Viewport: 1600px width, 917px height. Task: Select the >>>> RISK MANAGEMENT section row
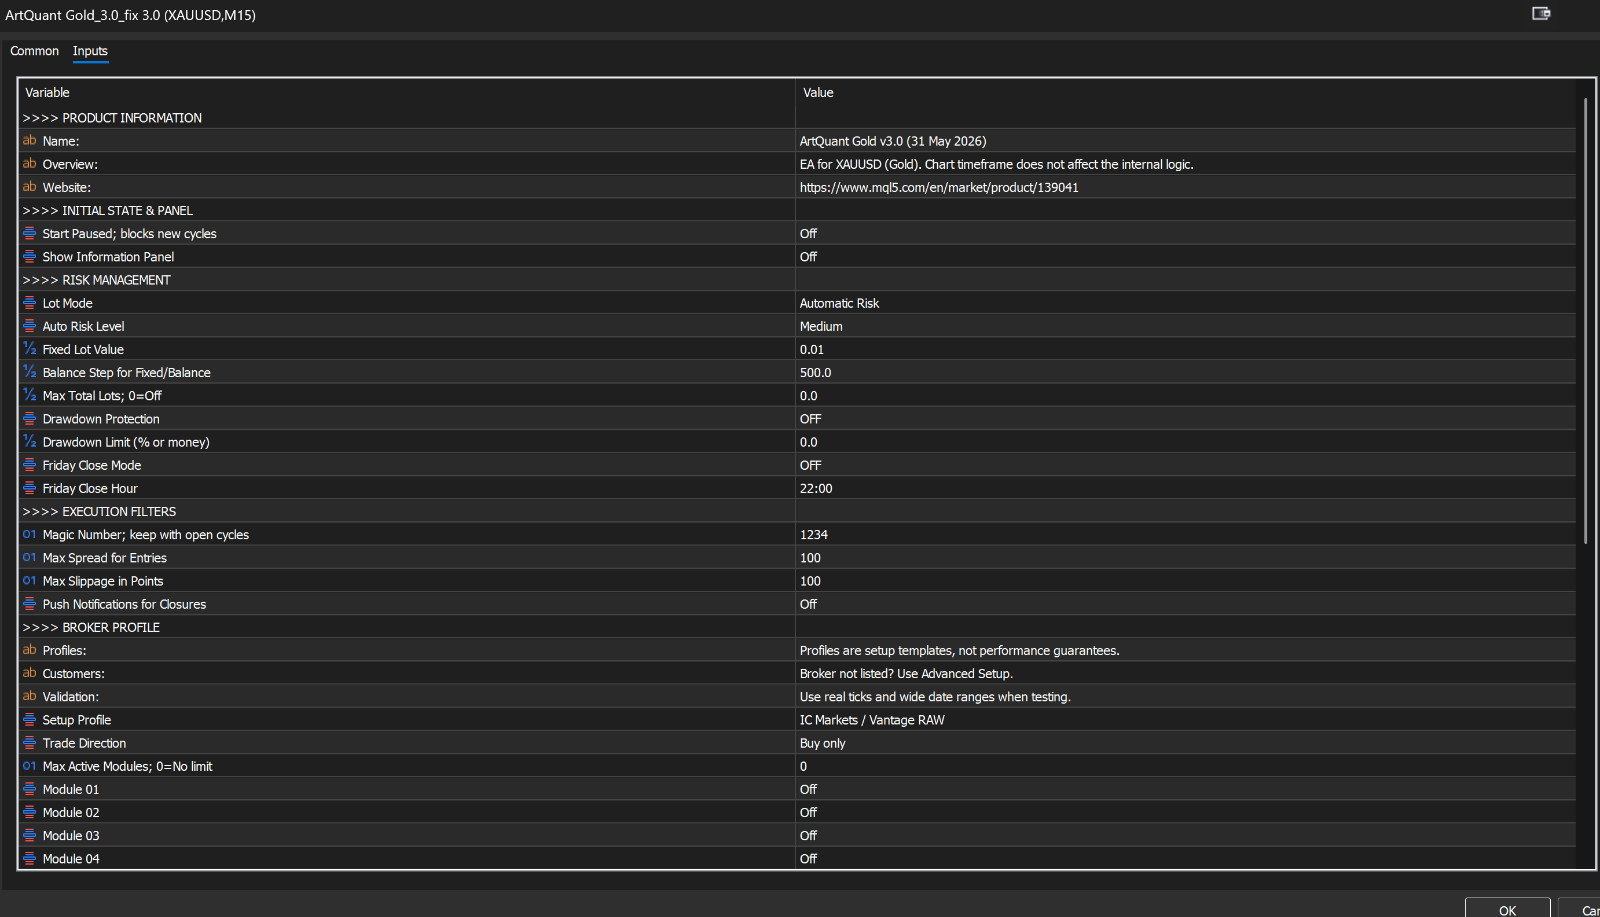tap(797, 280)
